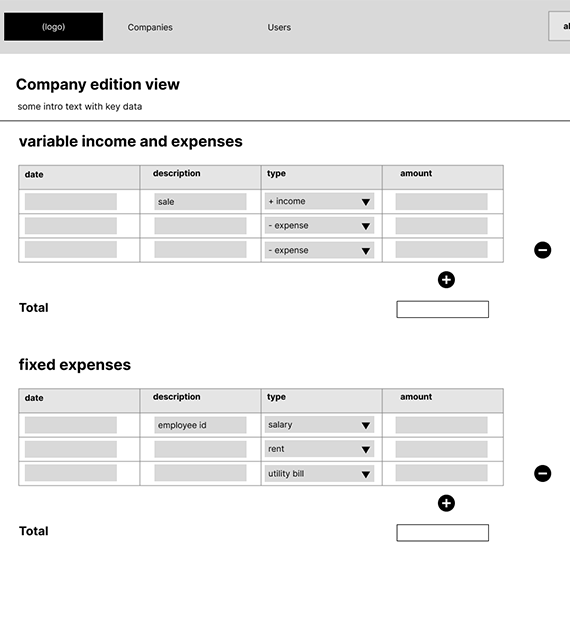Select the 'sale' description field

[x=200, y=202]
